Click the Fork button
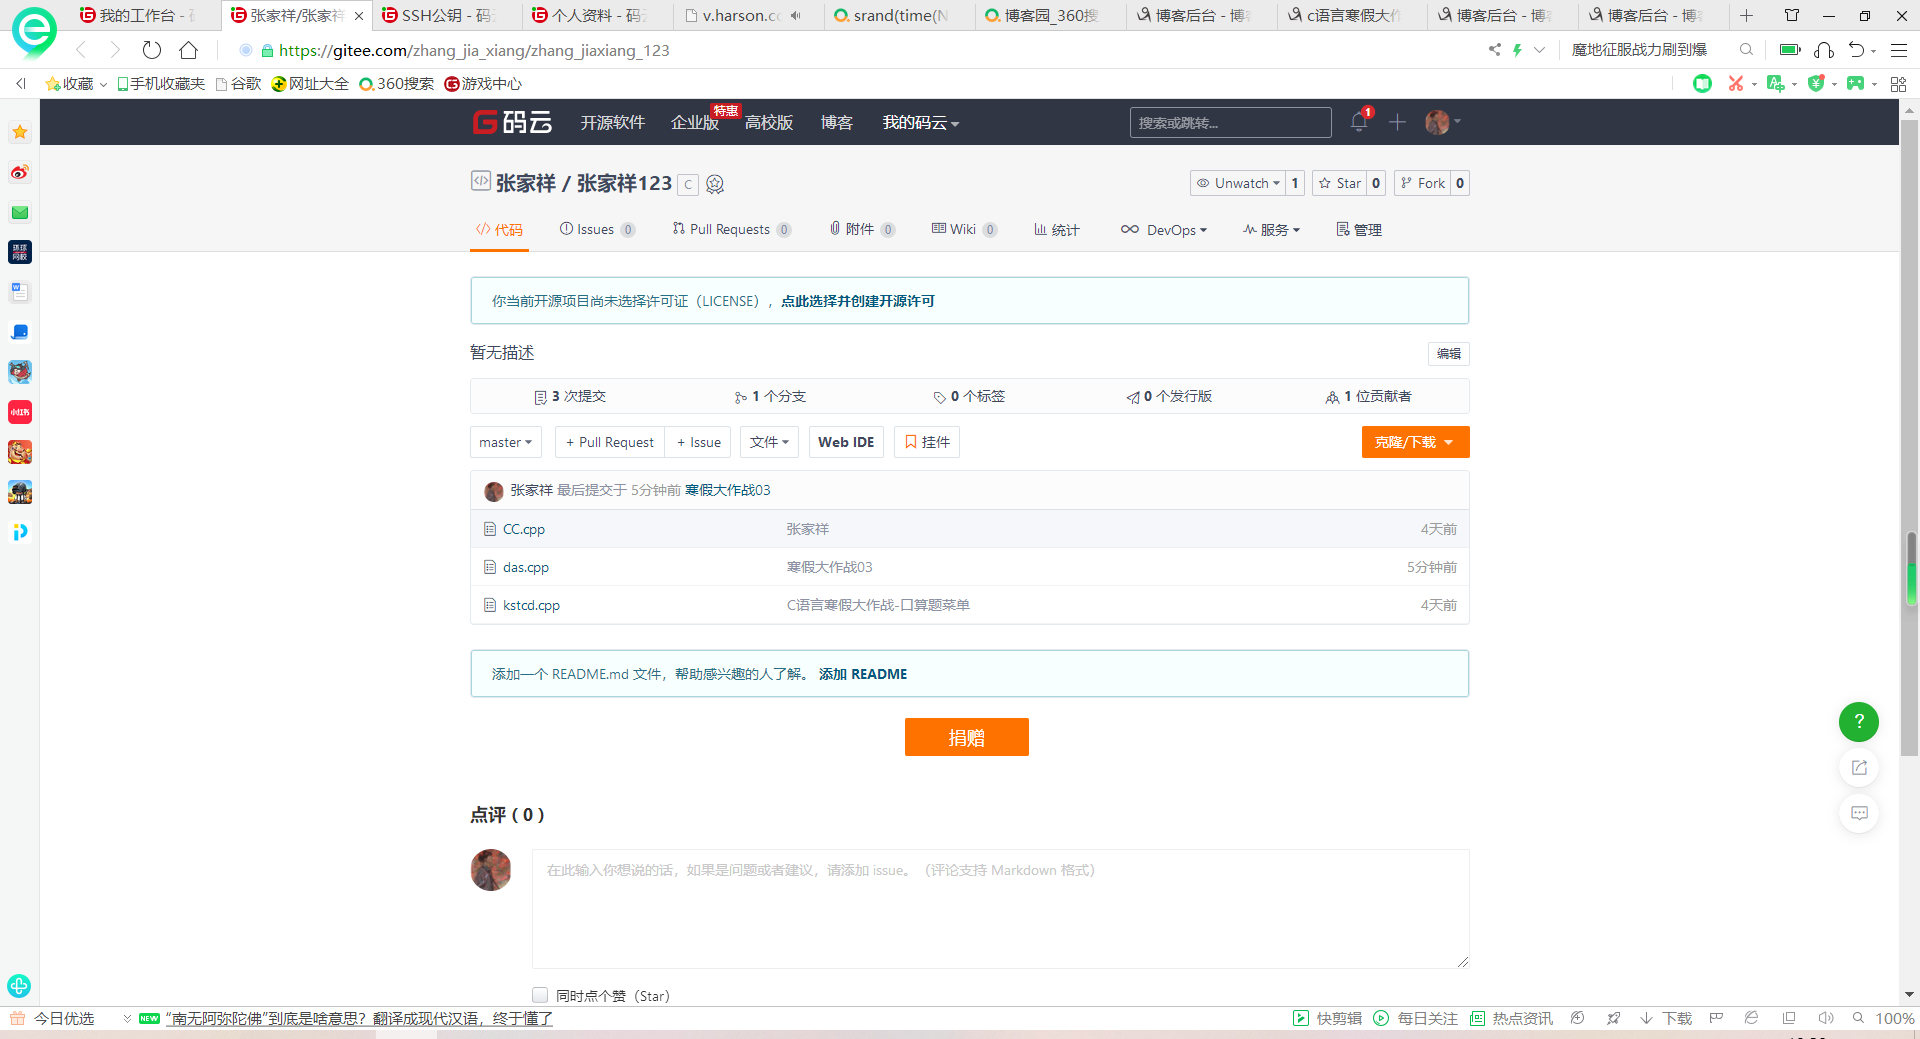Viewport: 1920px width, 1039px height. 1422,183
